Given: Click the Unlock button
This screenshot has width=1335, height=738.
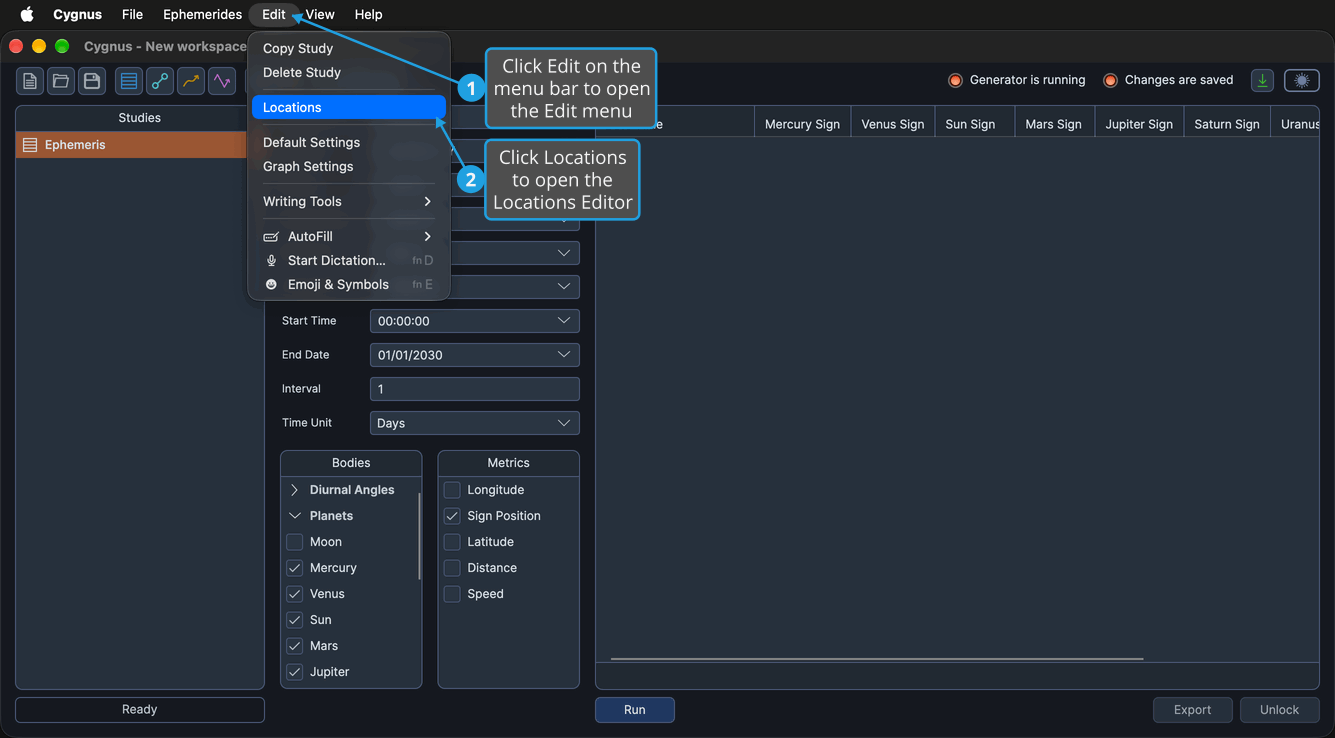Looking at the screenshot, I should [1280, 710].
